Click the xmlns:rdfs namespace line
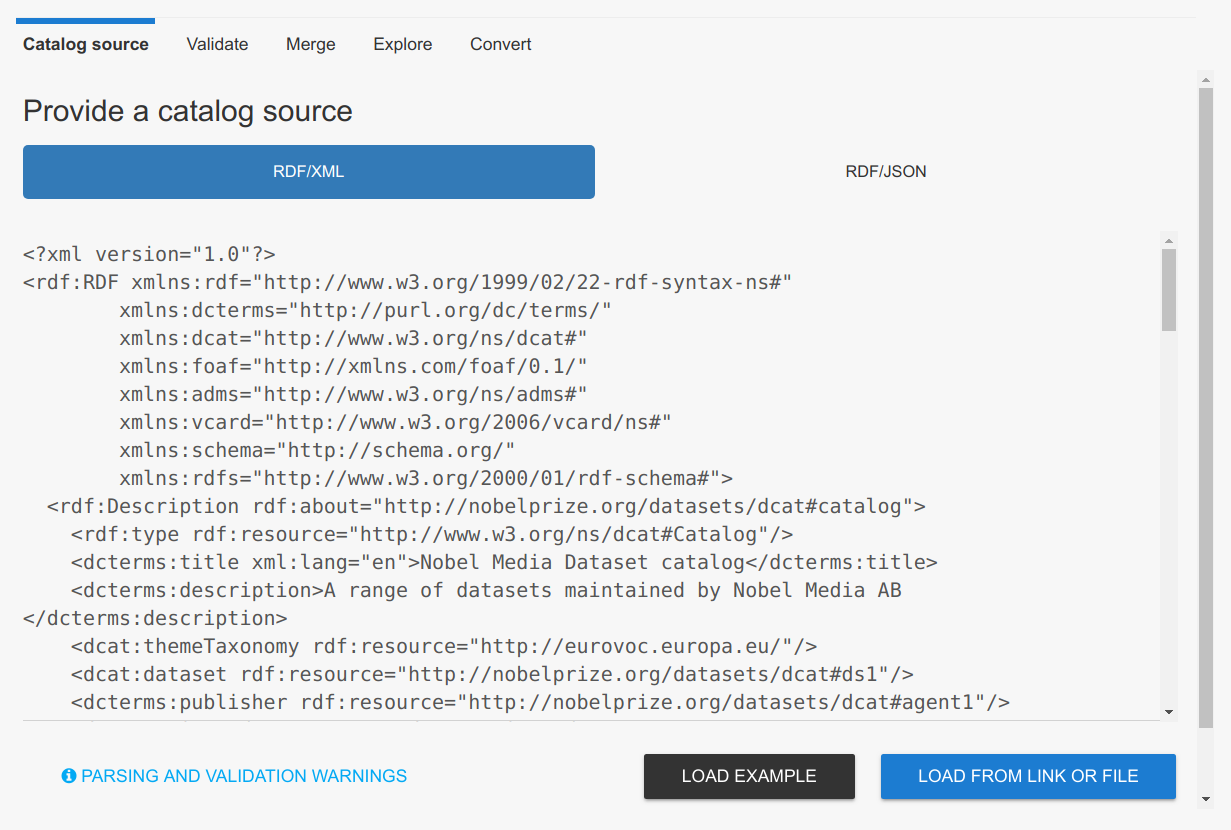1231x830 pixels. coord(426,478)
